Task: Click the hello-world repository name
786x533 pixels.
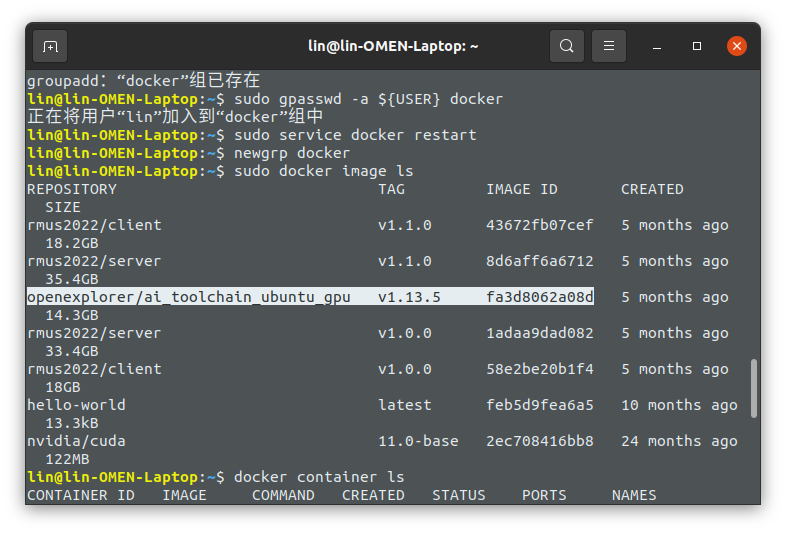Action: 76,405
